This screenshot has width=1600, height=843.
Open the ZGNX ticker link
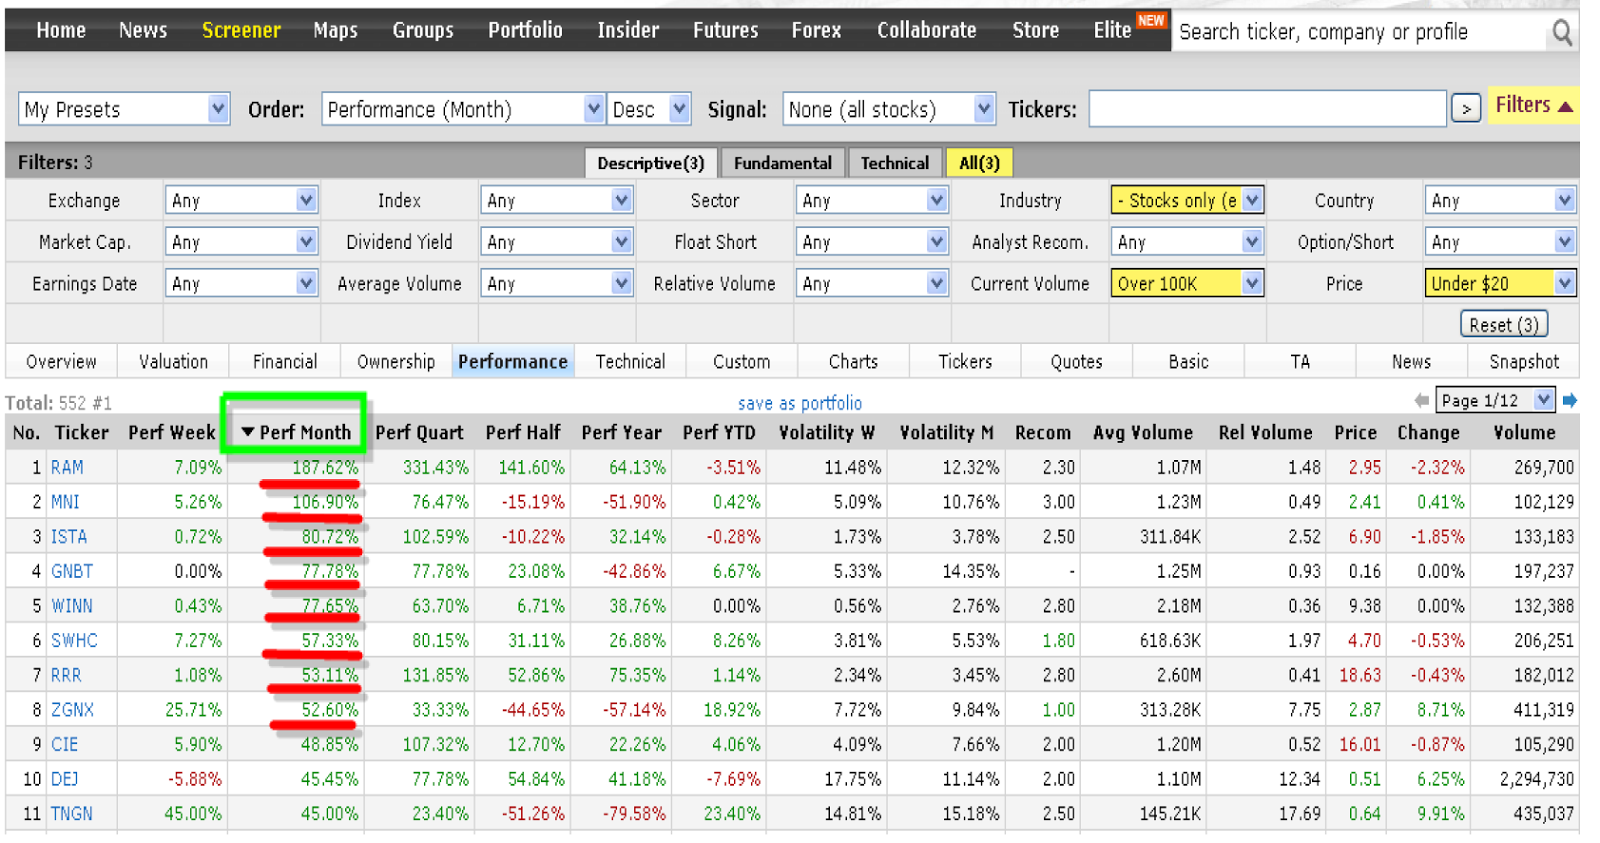(72, 710)
